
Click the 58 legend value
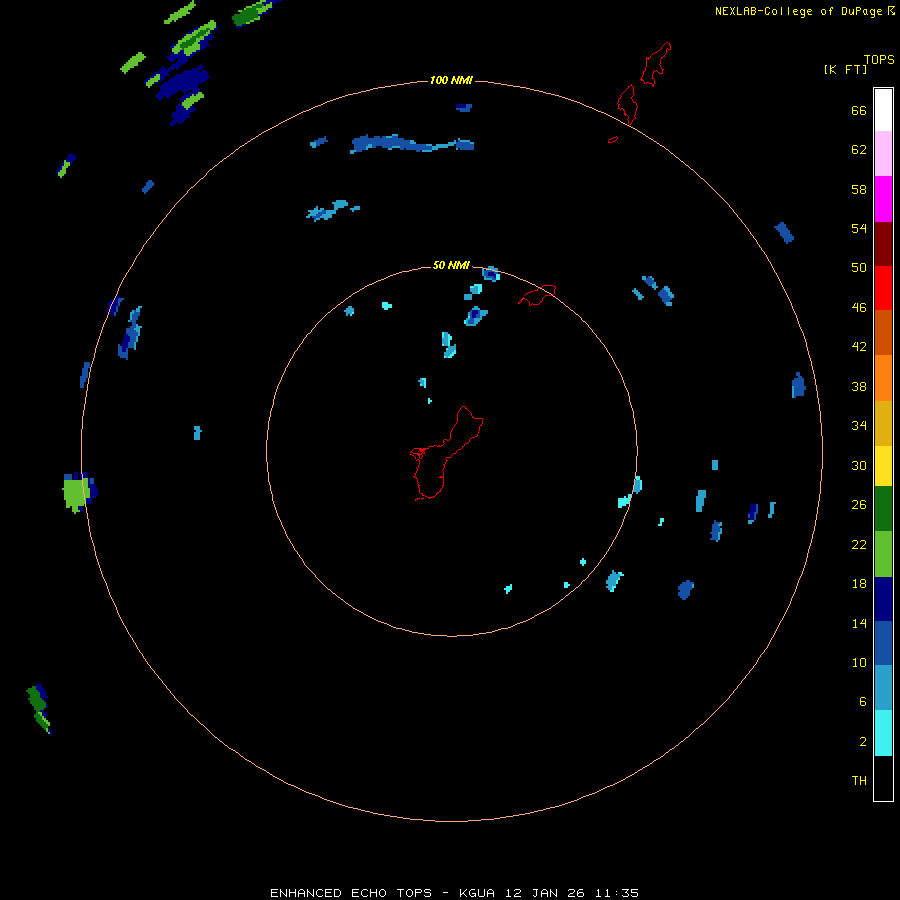click(859, 189)
